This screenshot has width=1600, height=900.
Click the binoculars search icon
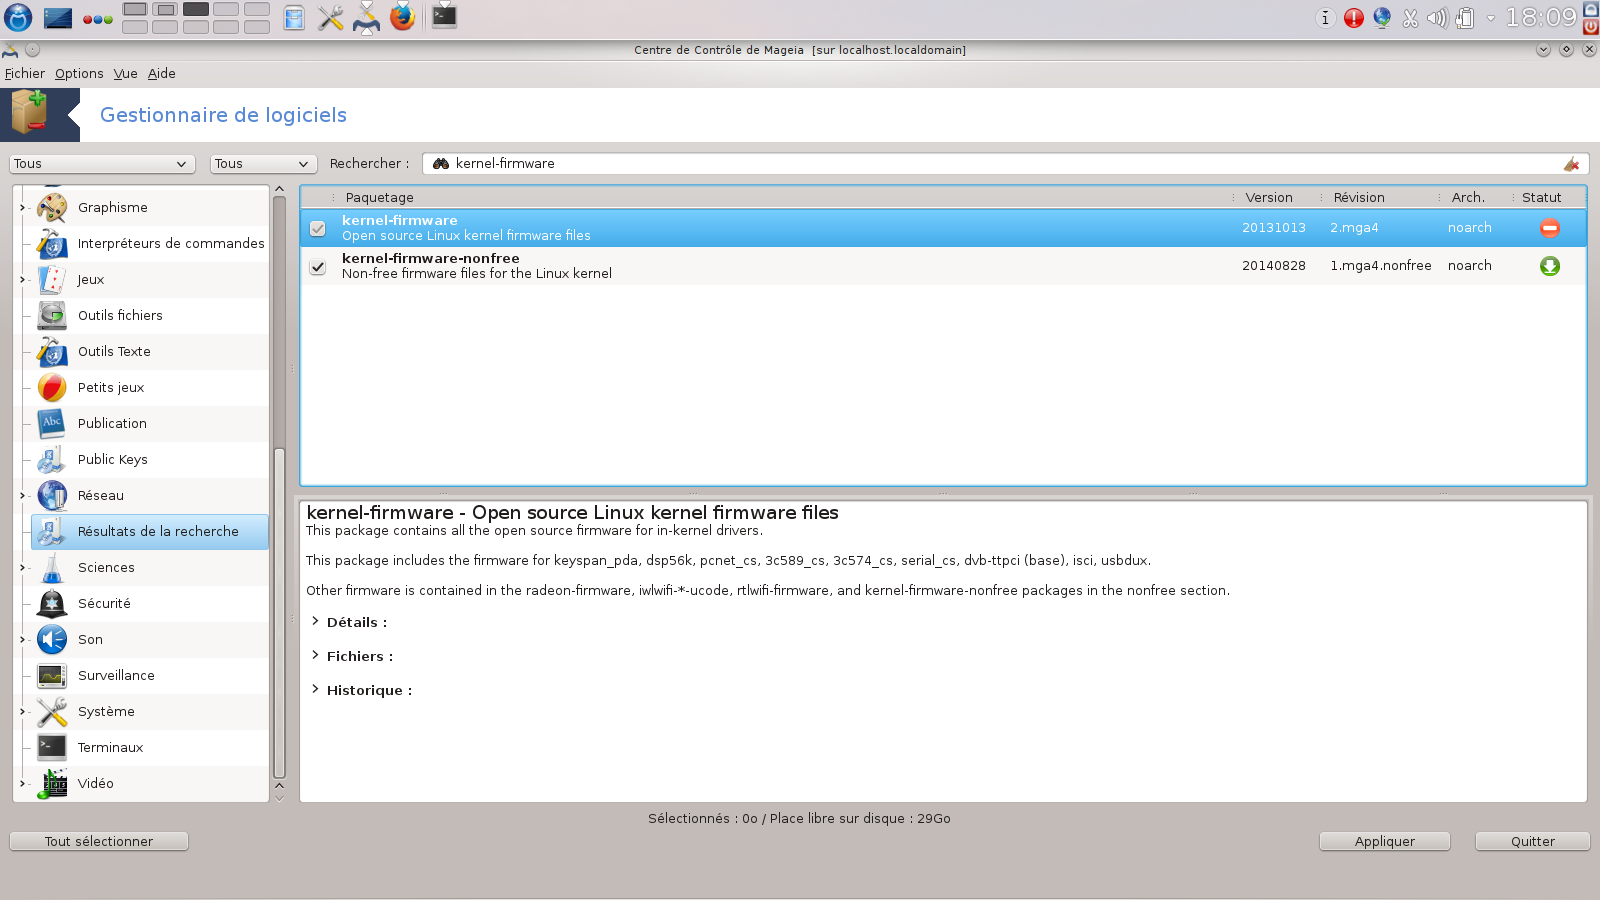click(440, 164)
